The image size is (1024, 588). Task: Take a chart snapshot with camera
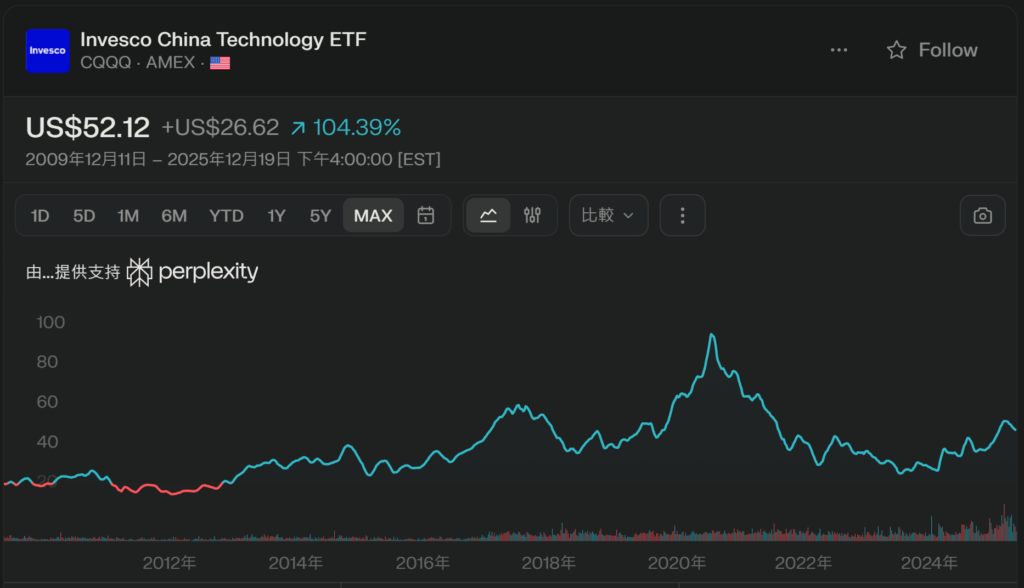coord(983,215)
